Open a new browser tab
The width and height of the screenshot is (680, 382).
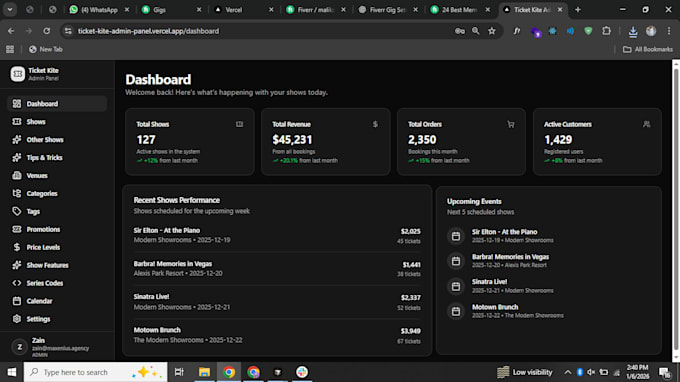click(578, 10)
